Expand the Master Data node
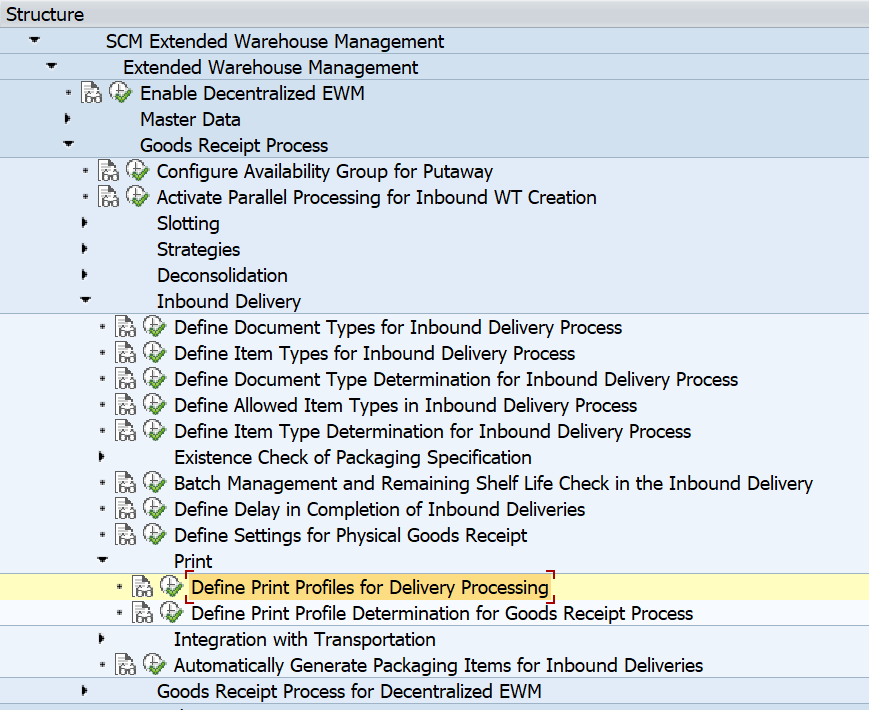This screenshot has width=869, height=710. 68,119
